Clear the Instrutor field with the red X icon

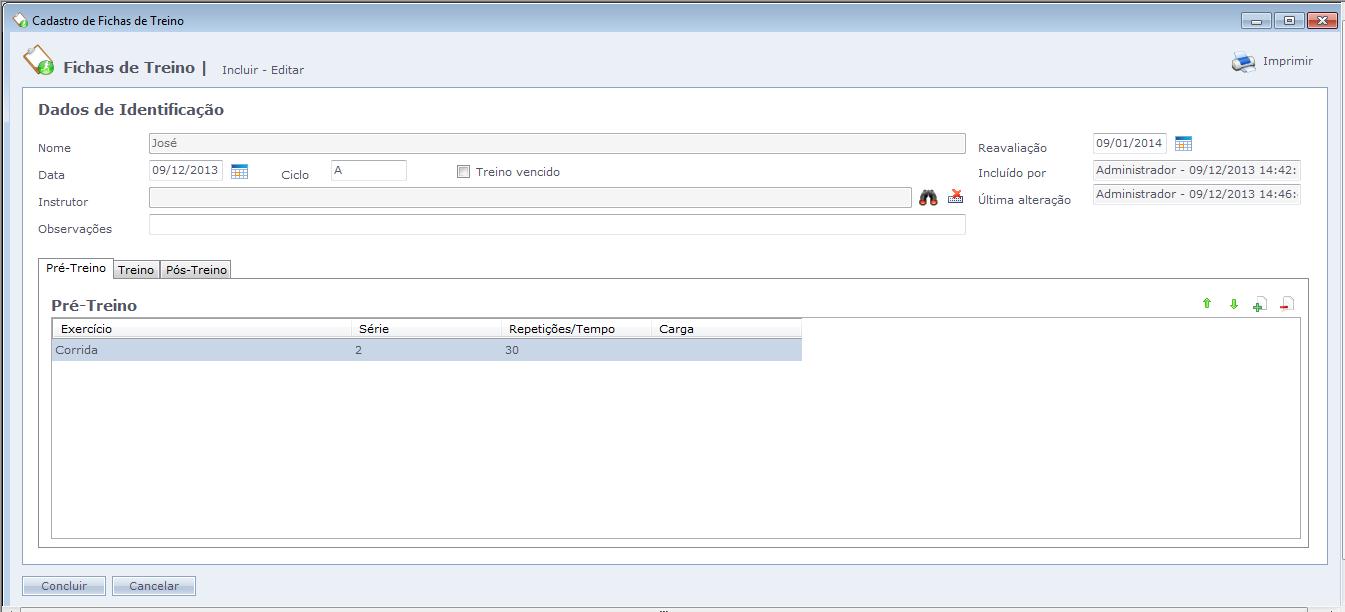pyautogui.click(x=955, y=197)
